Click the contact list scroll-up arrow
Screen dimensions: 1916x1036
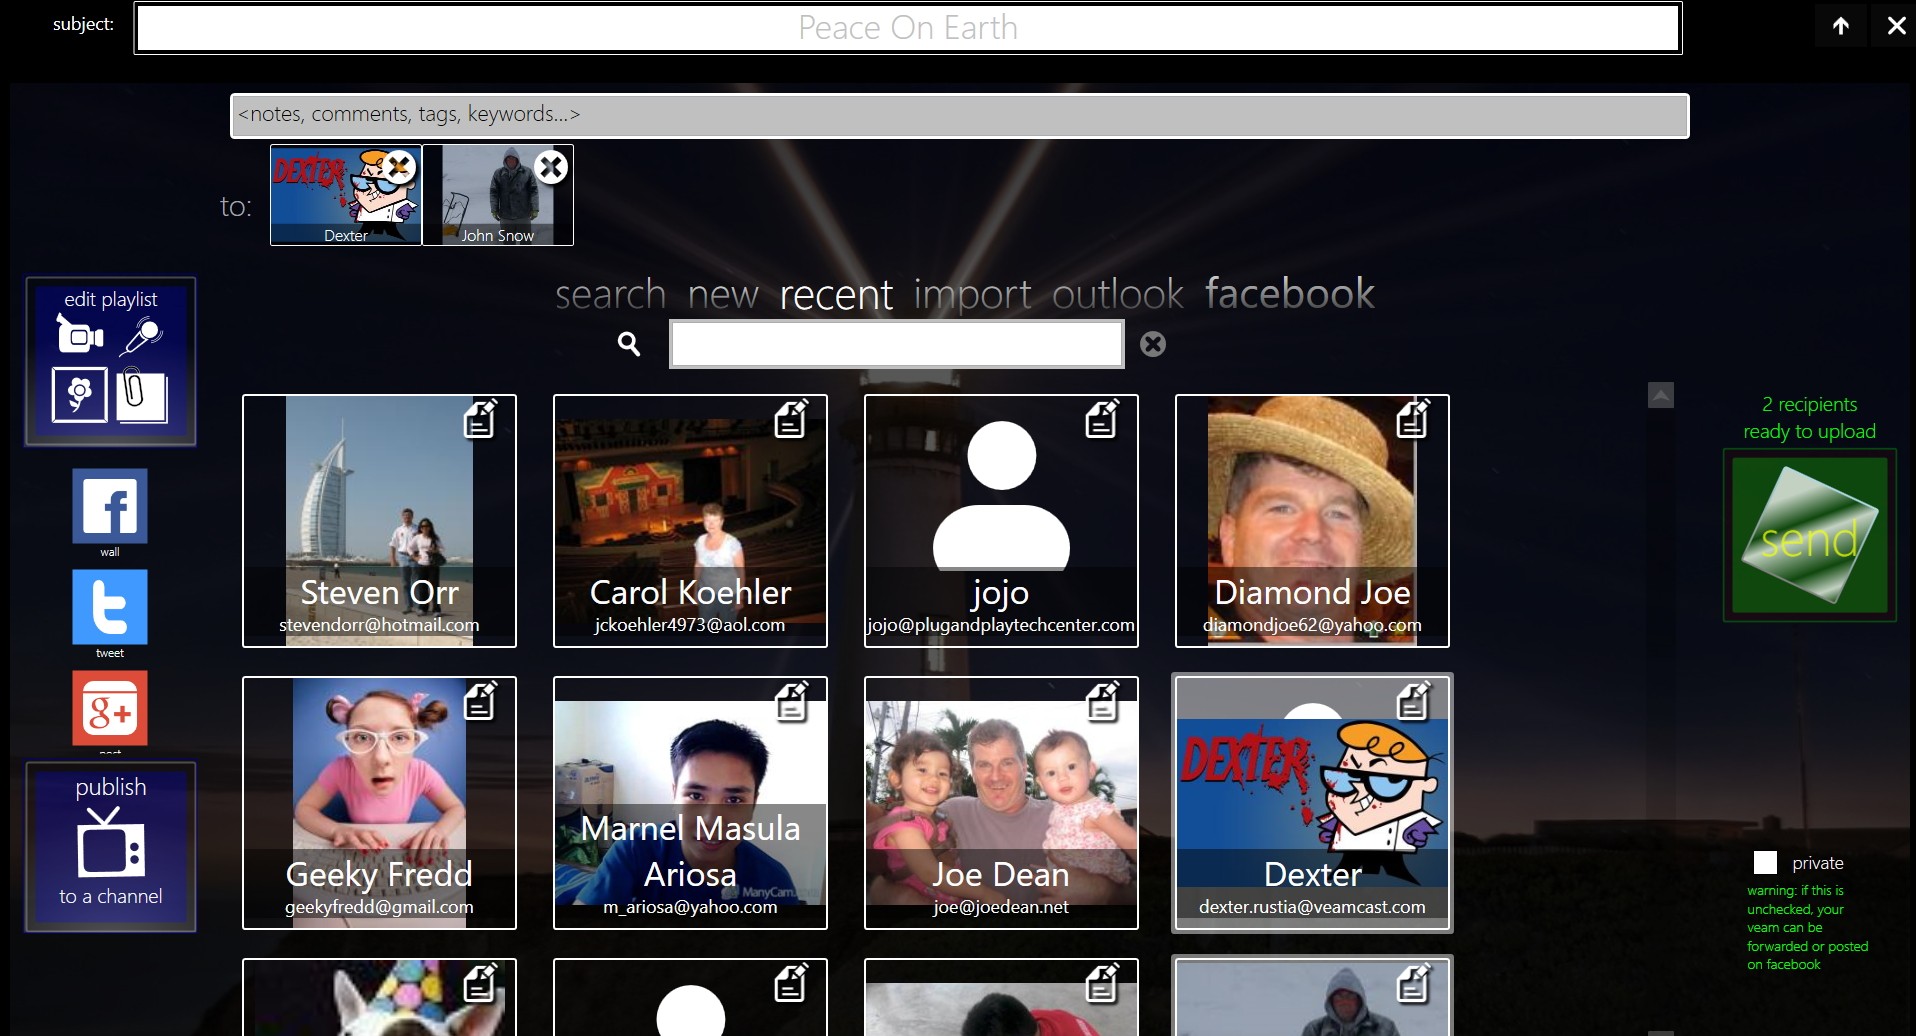[1661, 395]
